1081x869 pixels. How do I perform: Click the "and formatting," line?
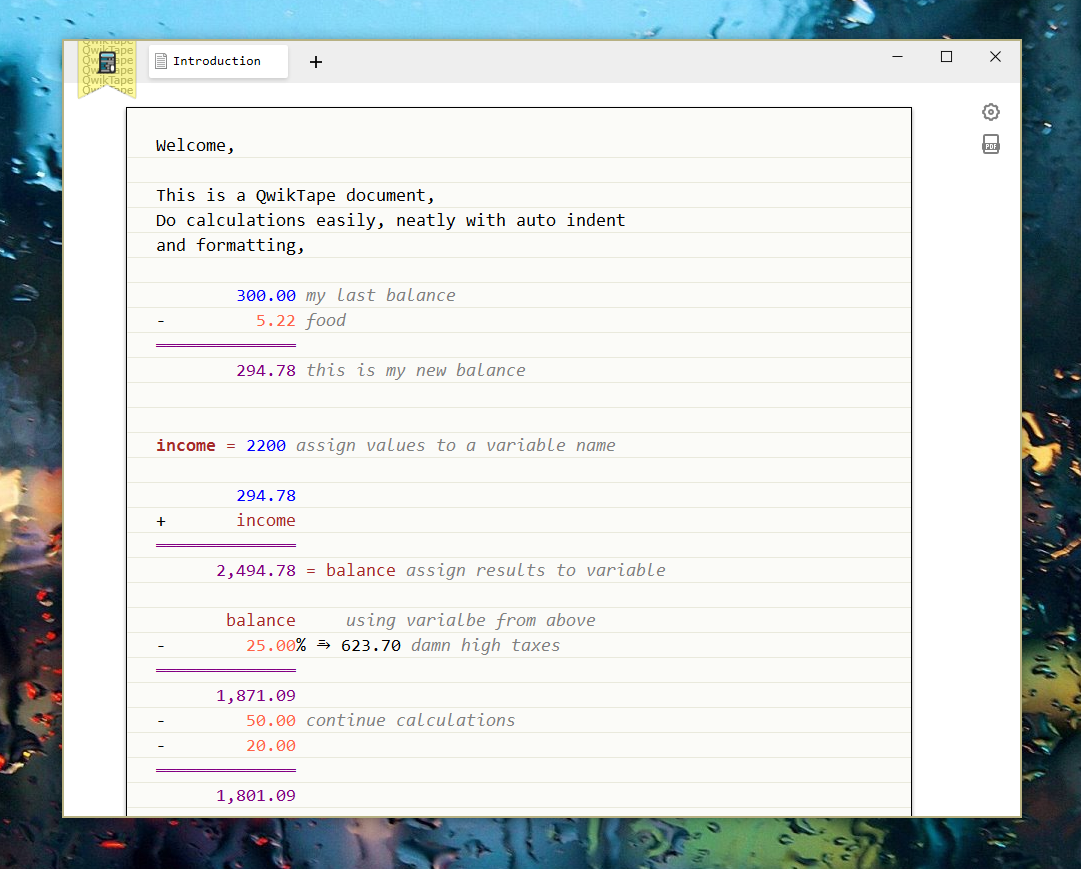(x=230, y=245)
